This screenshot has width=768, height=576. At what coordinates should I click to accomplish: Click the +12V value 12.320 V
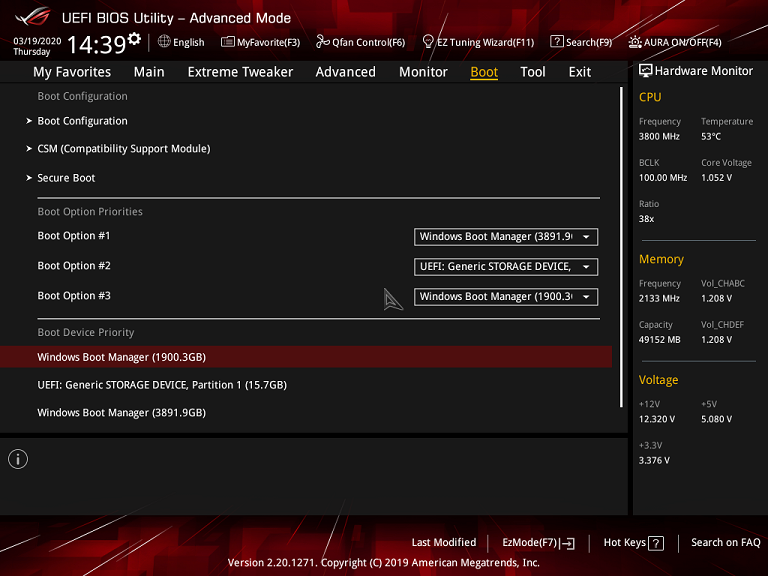657,419
